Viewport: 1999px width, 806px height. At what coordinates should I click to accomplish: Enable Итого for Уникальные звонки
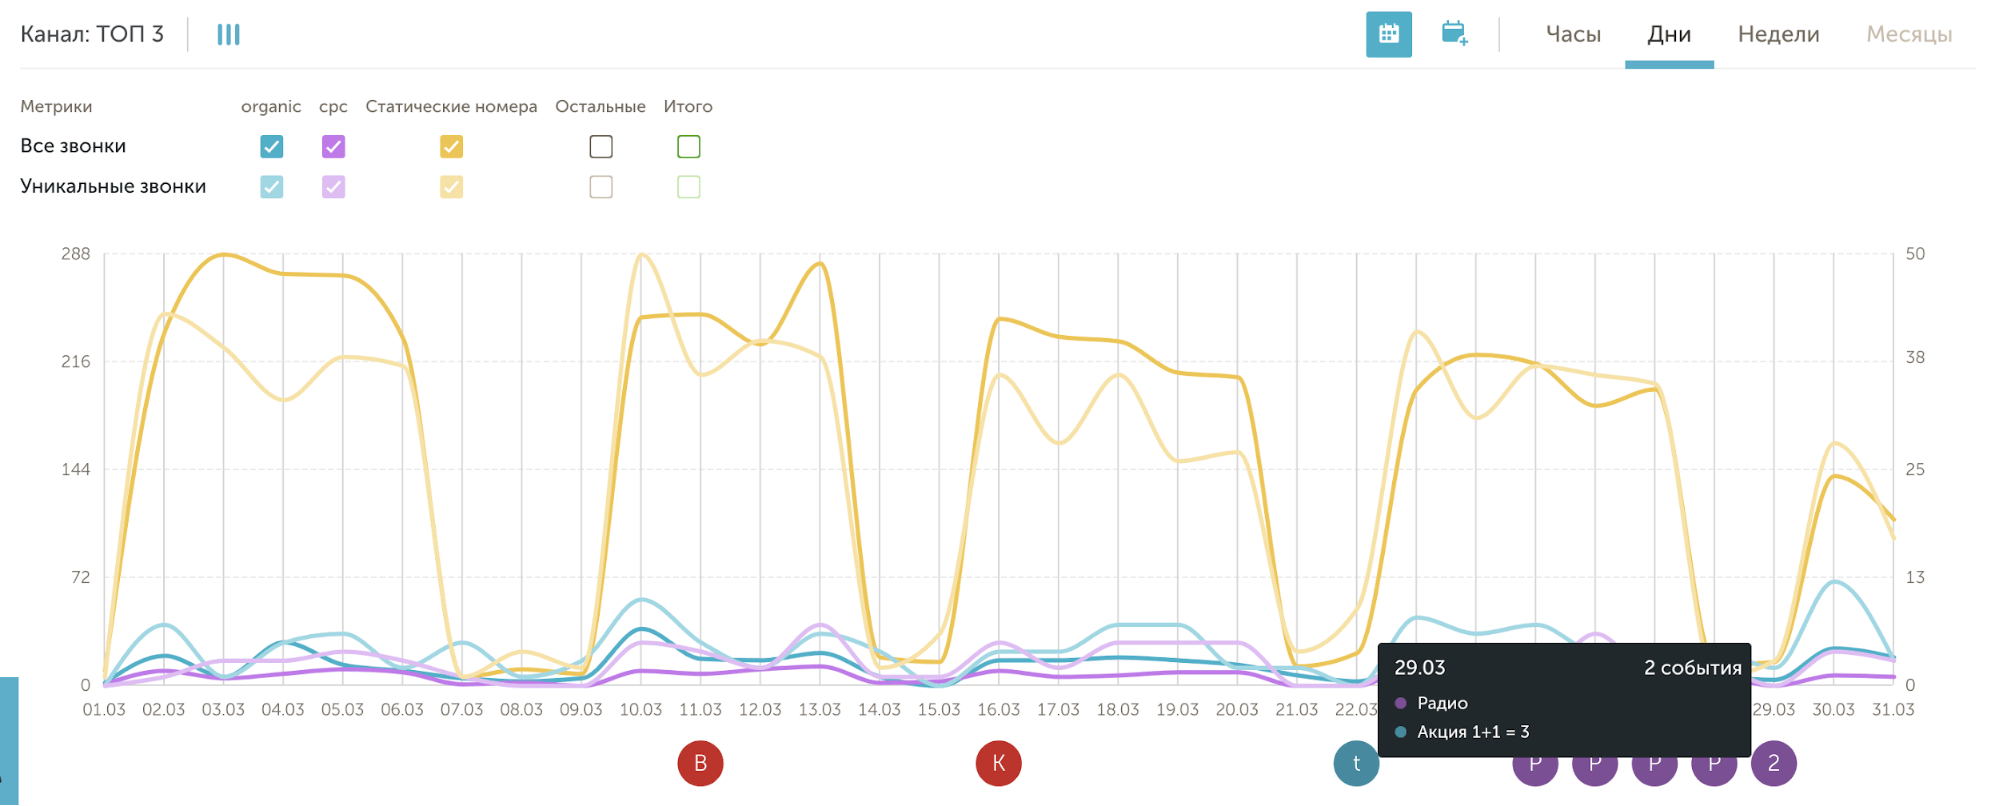pos(688,187)
